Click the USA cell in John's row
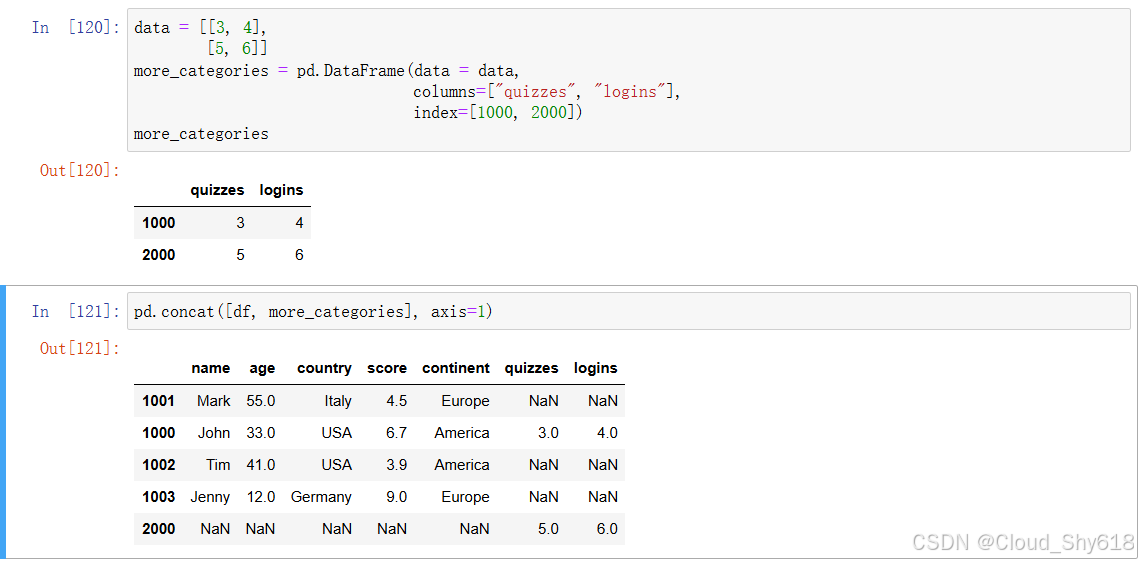Image resolution: width=1138 pixels, height=562 pixels. 337,433
